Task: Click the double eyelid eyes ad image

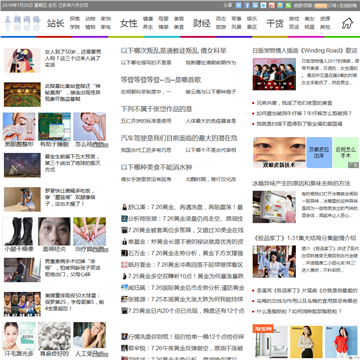Action: click(x=279, y=152)
